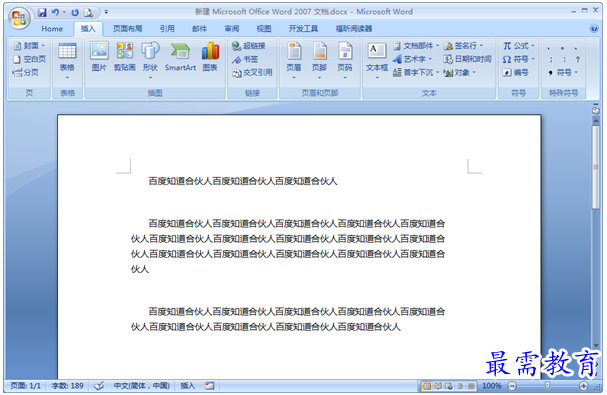Screen dimensions: 607x395
Task: Click the vertical scrollbar thumb
Action: (596, 167)
